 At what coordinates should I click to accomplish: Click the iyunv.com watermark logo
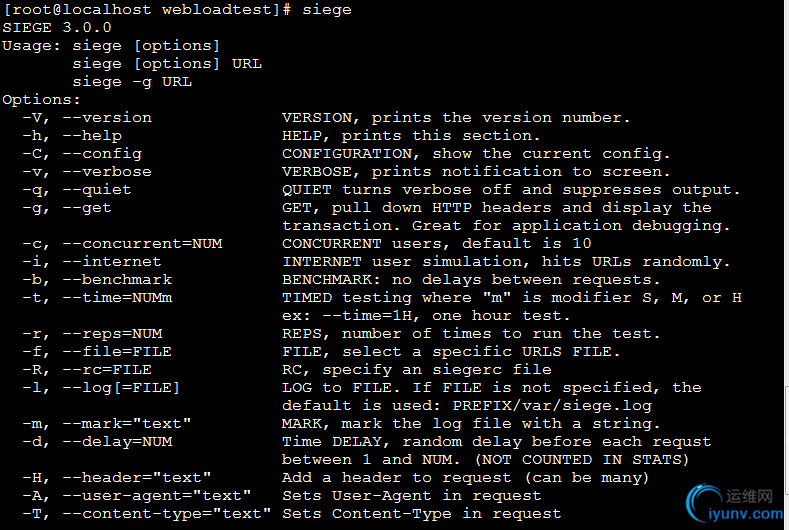(x=736, y=504)
